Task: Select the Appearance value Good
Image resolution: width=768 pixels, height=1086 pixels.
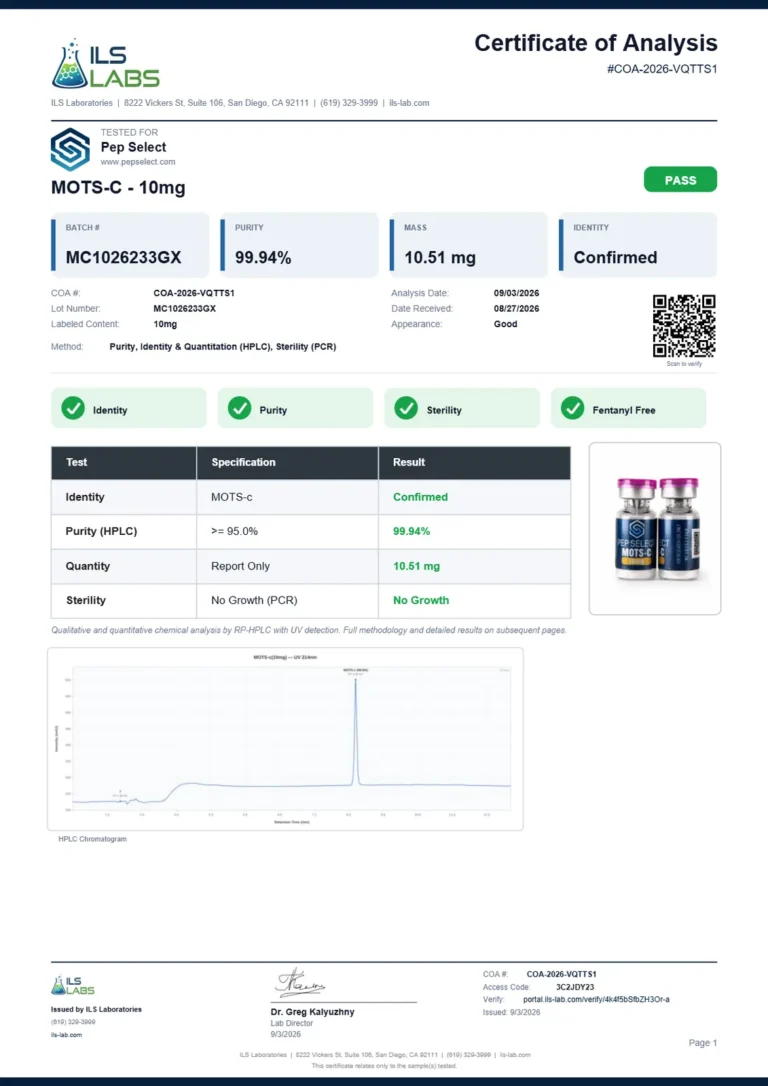Action: pos(506,323)
